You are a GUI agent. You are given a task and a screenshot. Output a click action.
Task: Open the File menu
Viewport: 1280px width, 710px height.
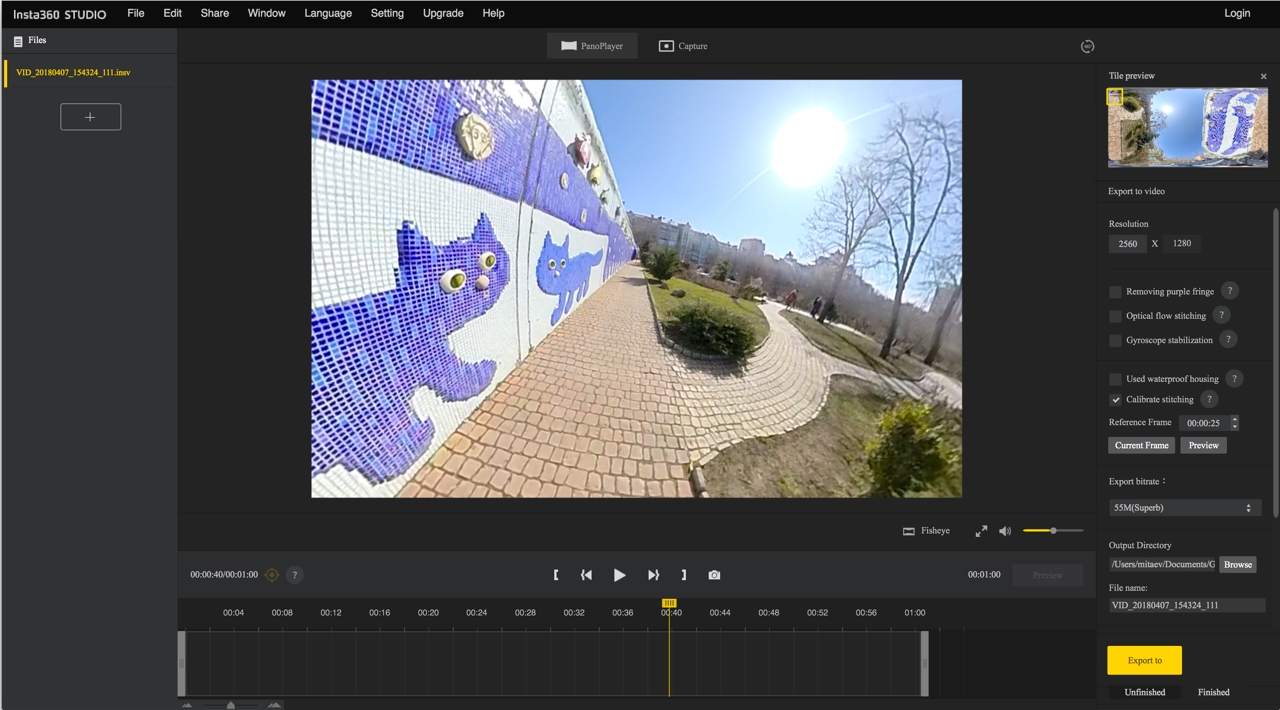136,13
